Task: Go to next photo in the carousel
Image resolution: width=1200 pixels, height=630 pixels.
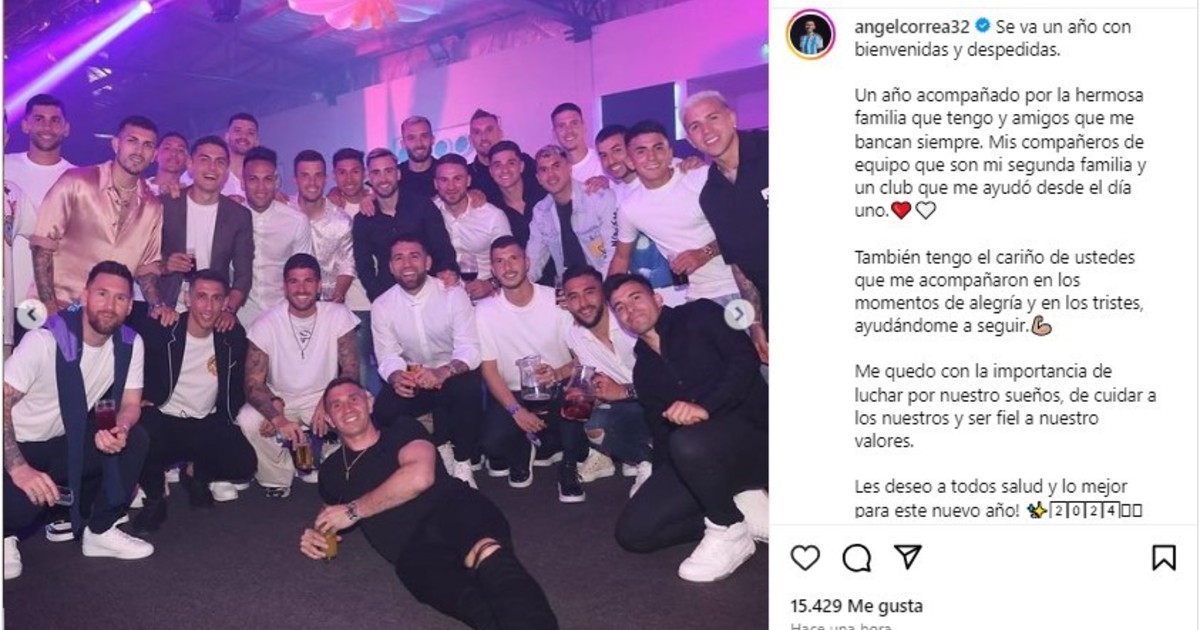Action: tap(739, 315)
